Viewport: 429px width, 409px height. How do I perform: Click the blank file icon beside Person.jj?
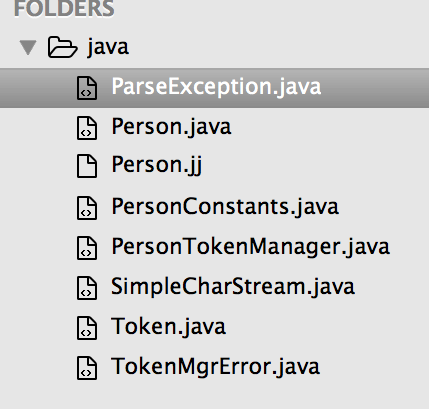[x=87, y=166]
